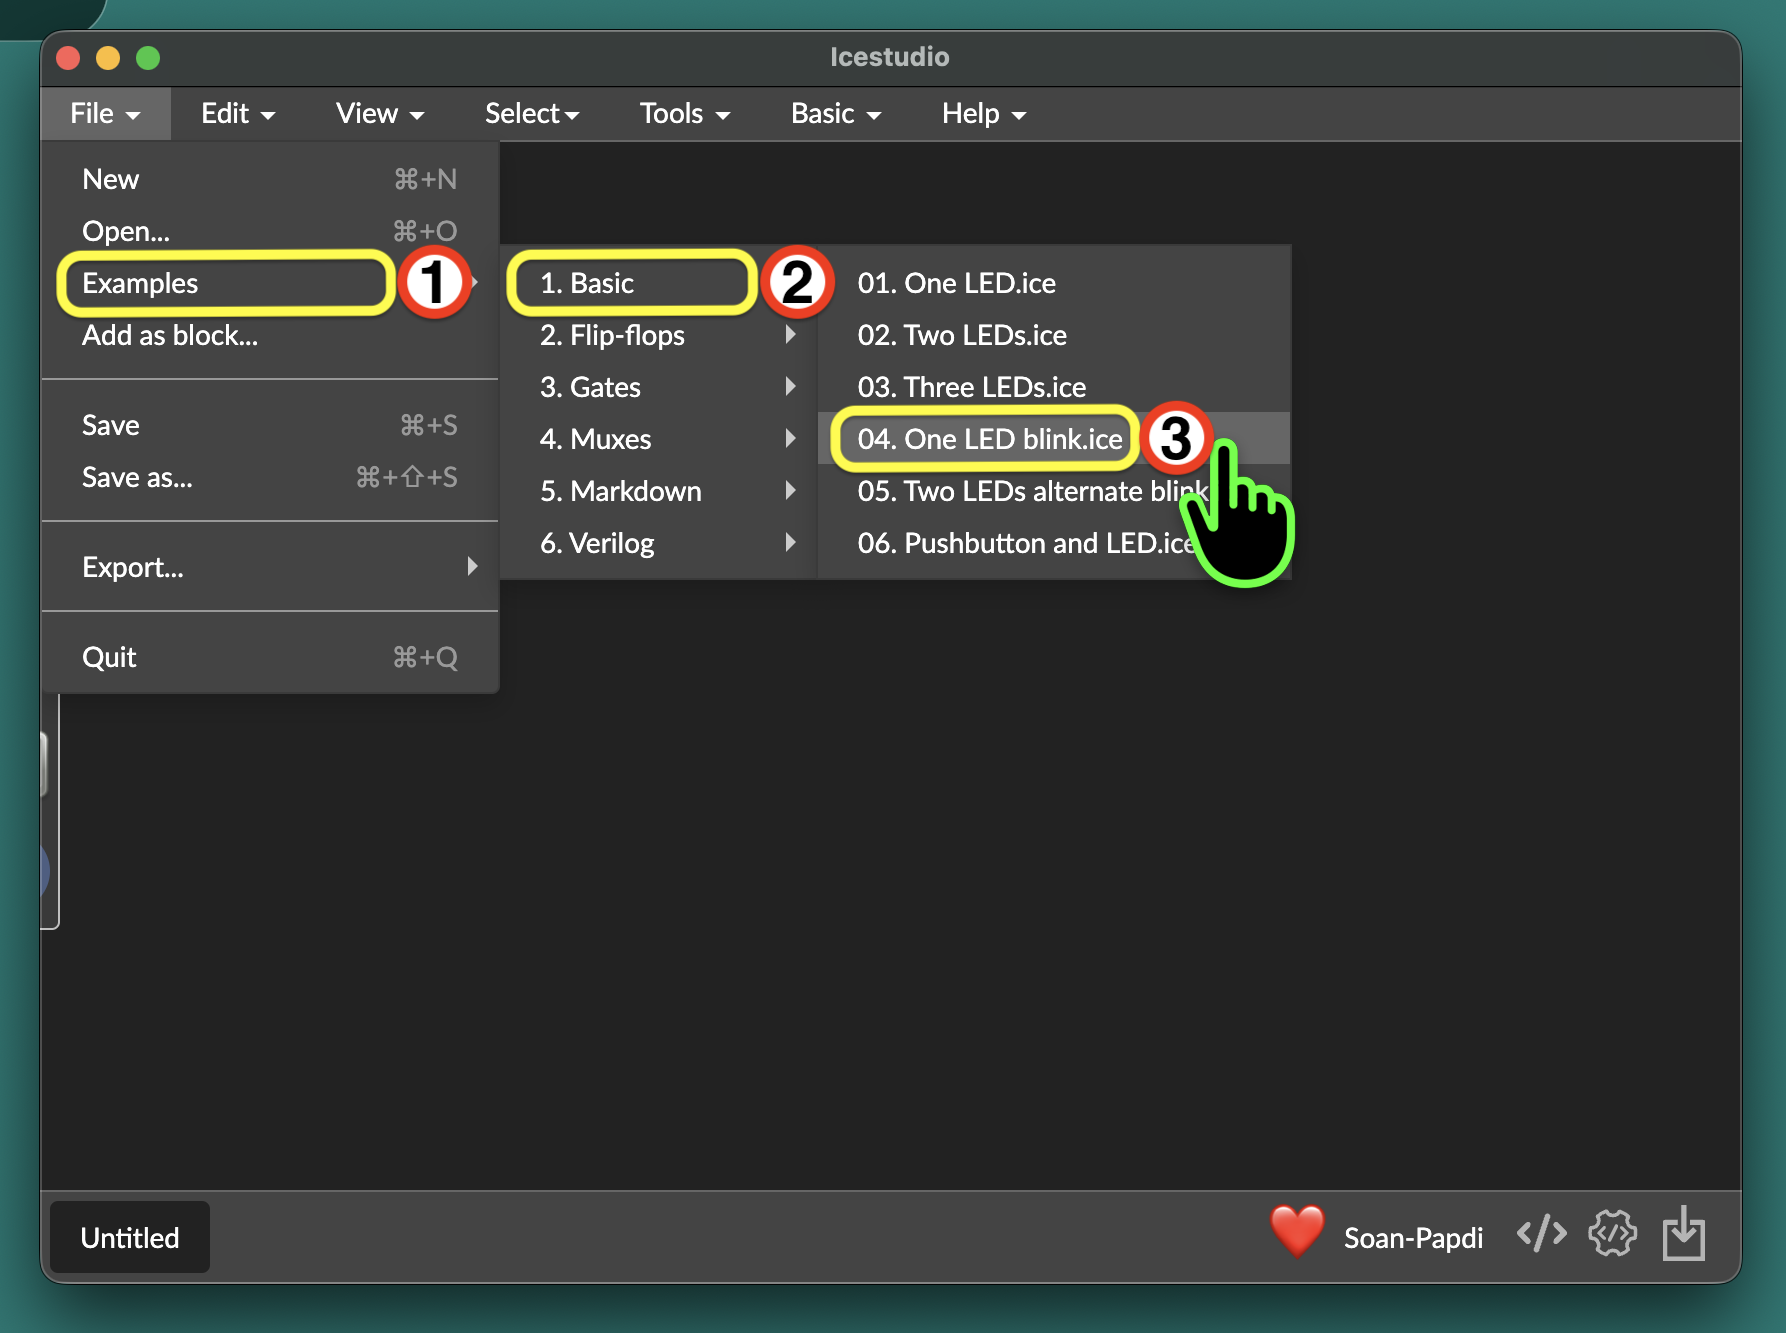Expand the Examples submenu
This screenshot has width=1786, height=1333.
coord(270,283)
